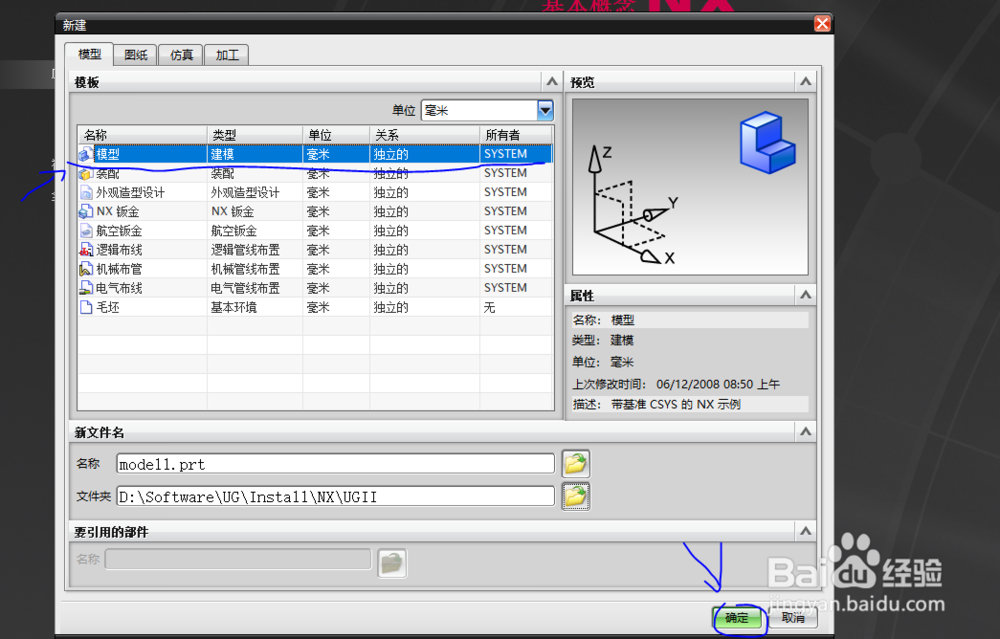The height and width of the screenshot is (639, 1000).
Task: Choose the 逻辑布线 template icon
Action: pos(85,250)
